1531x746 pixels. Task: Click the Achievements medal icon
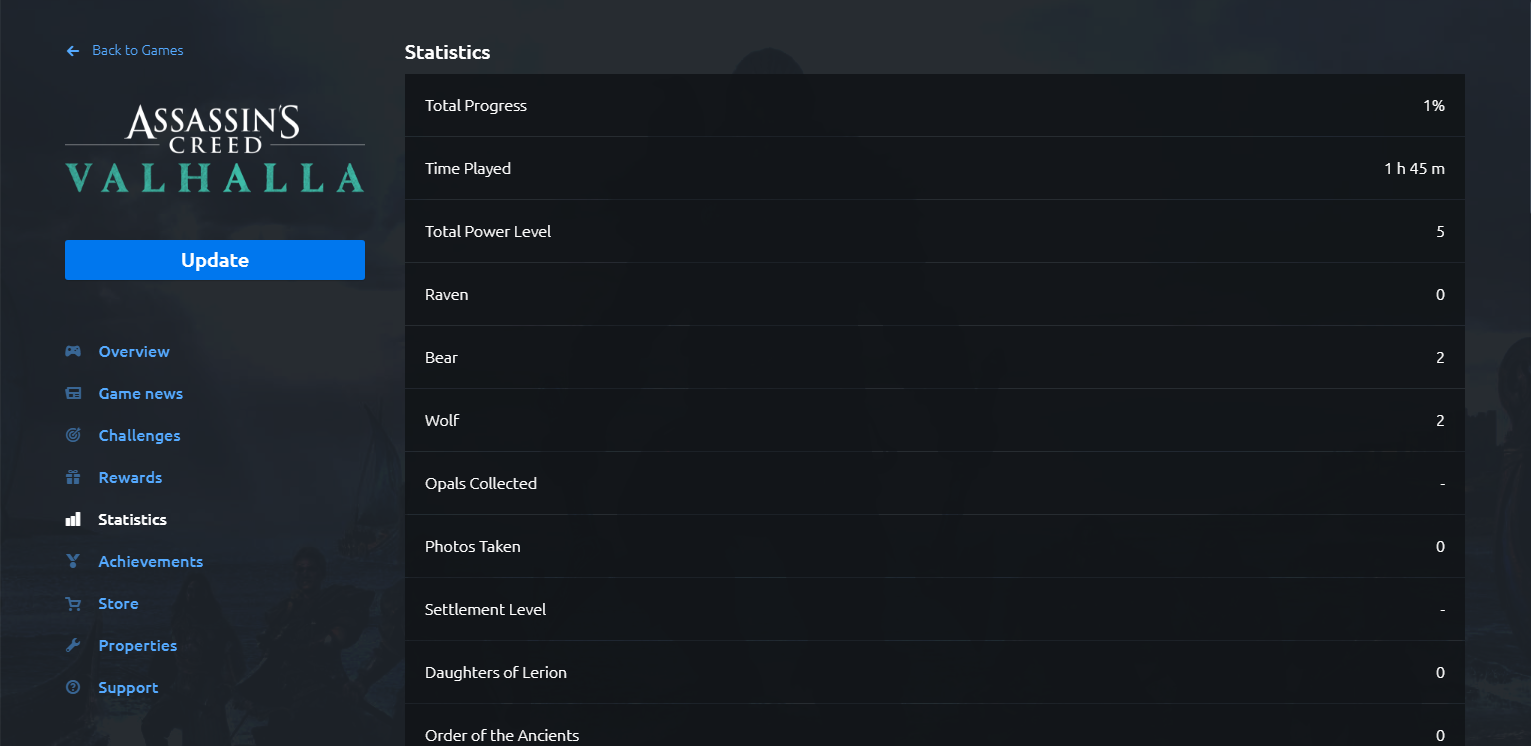[x=73, y=561]
